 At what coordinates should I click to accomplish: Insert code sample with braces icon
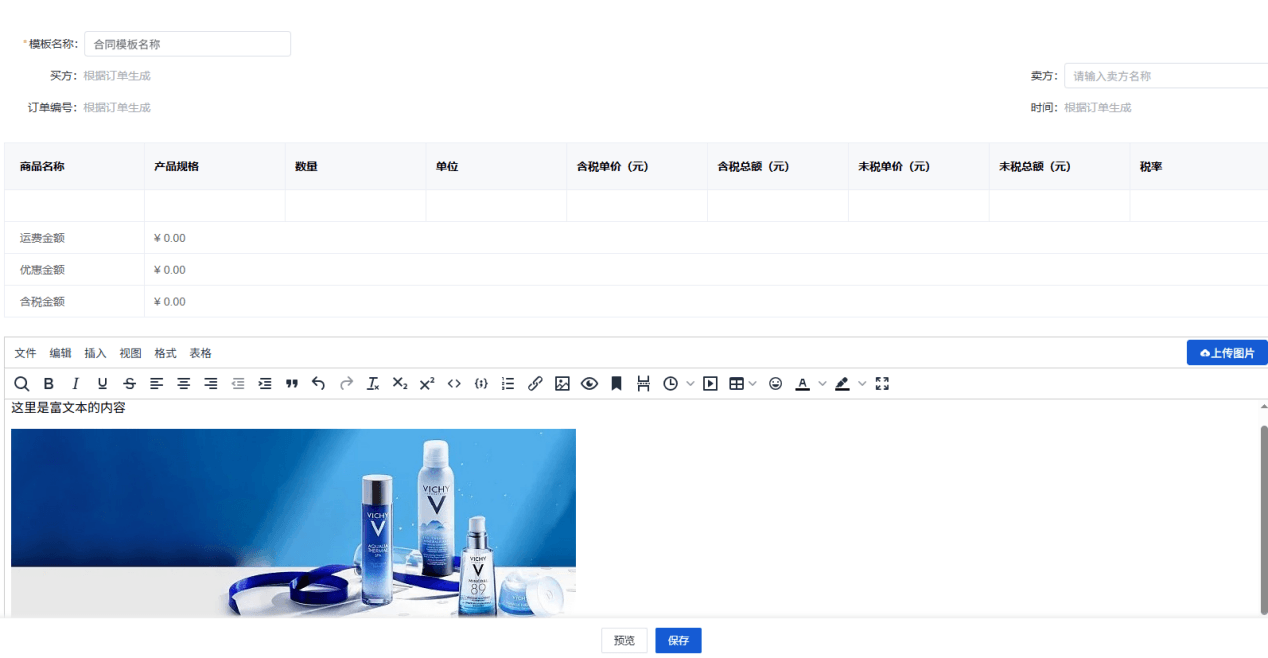[481, 383]
